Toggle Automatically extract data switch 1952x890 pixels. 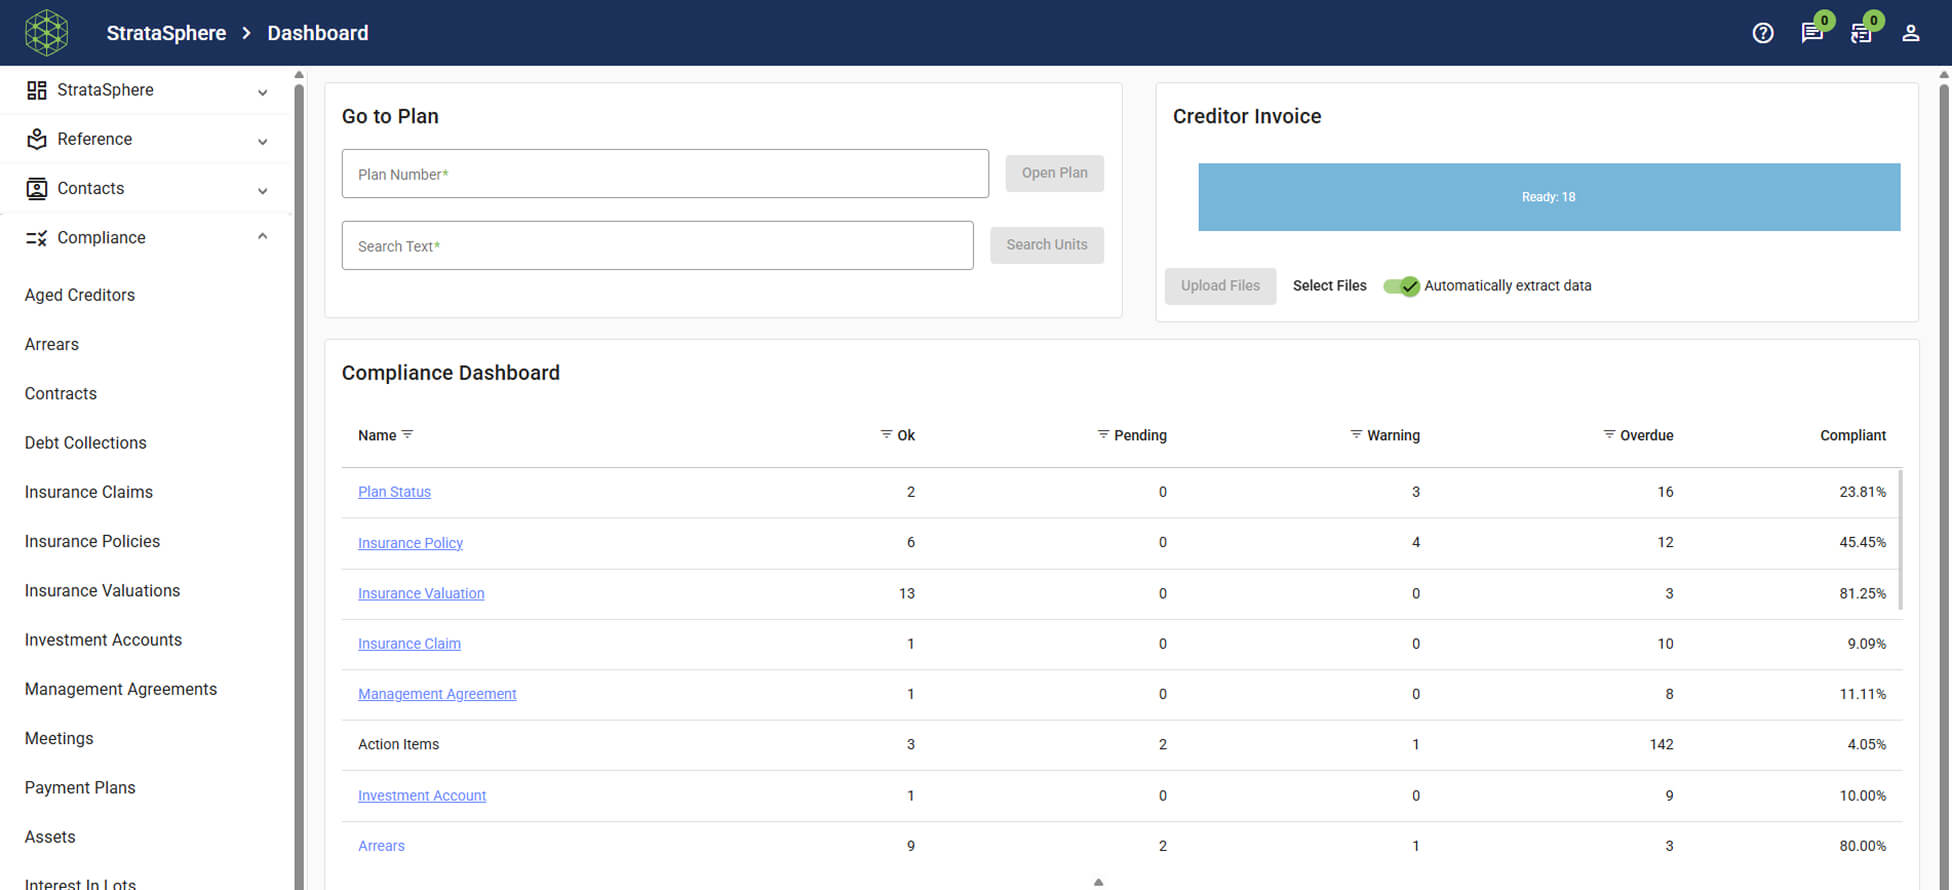[x=1401, y=286]
